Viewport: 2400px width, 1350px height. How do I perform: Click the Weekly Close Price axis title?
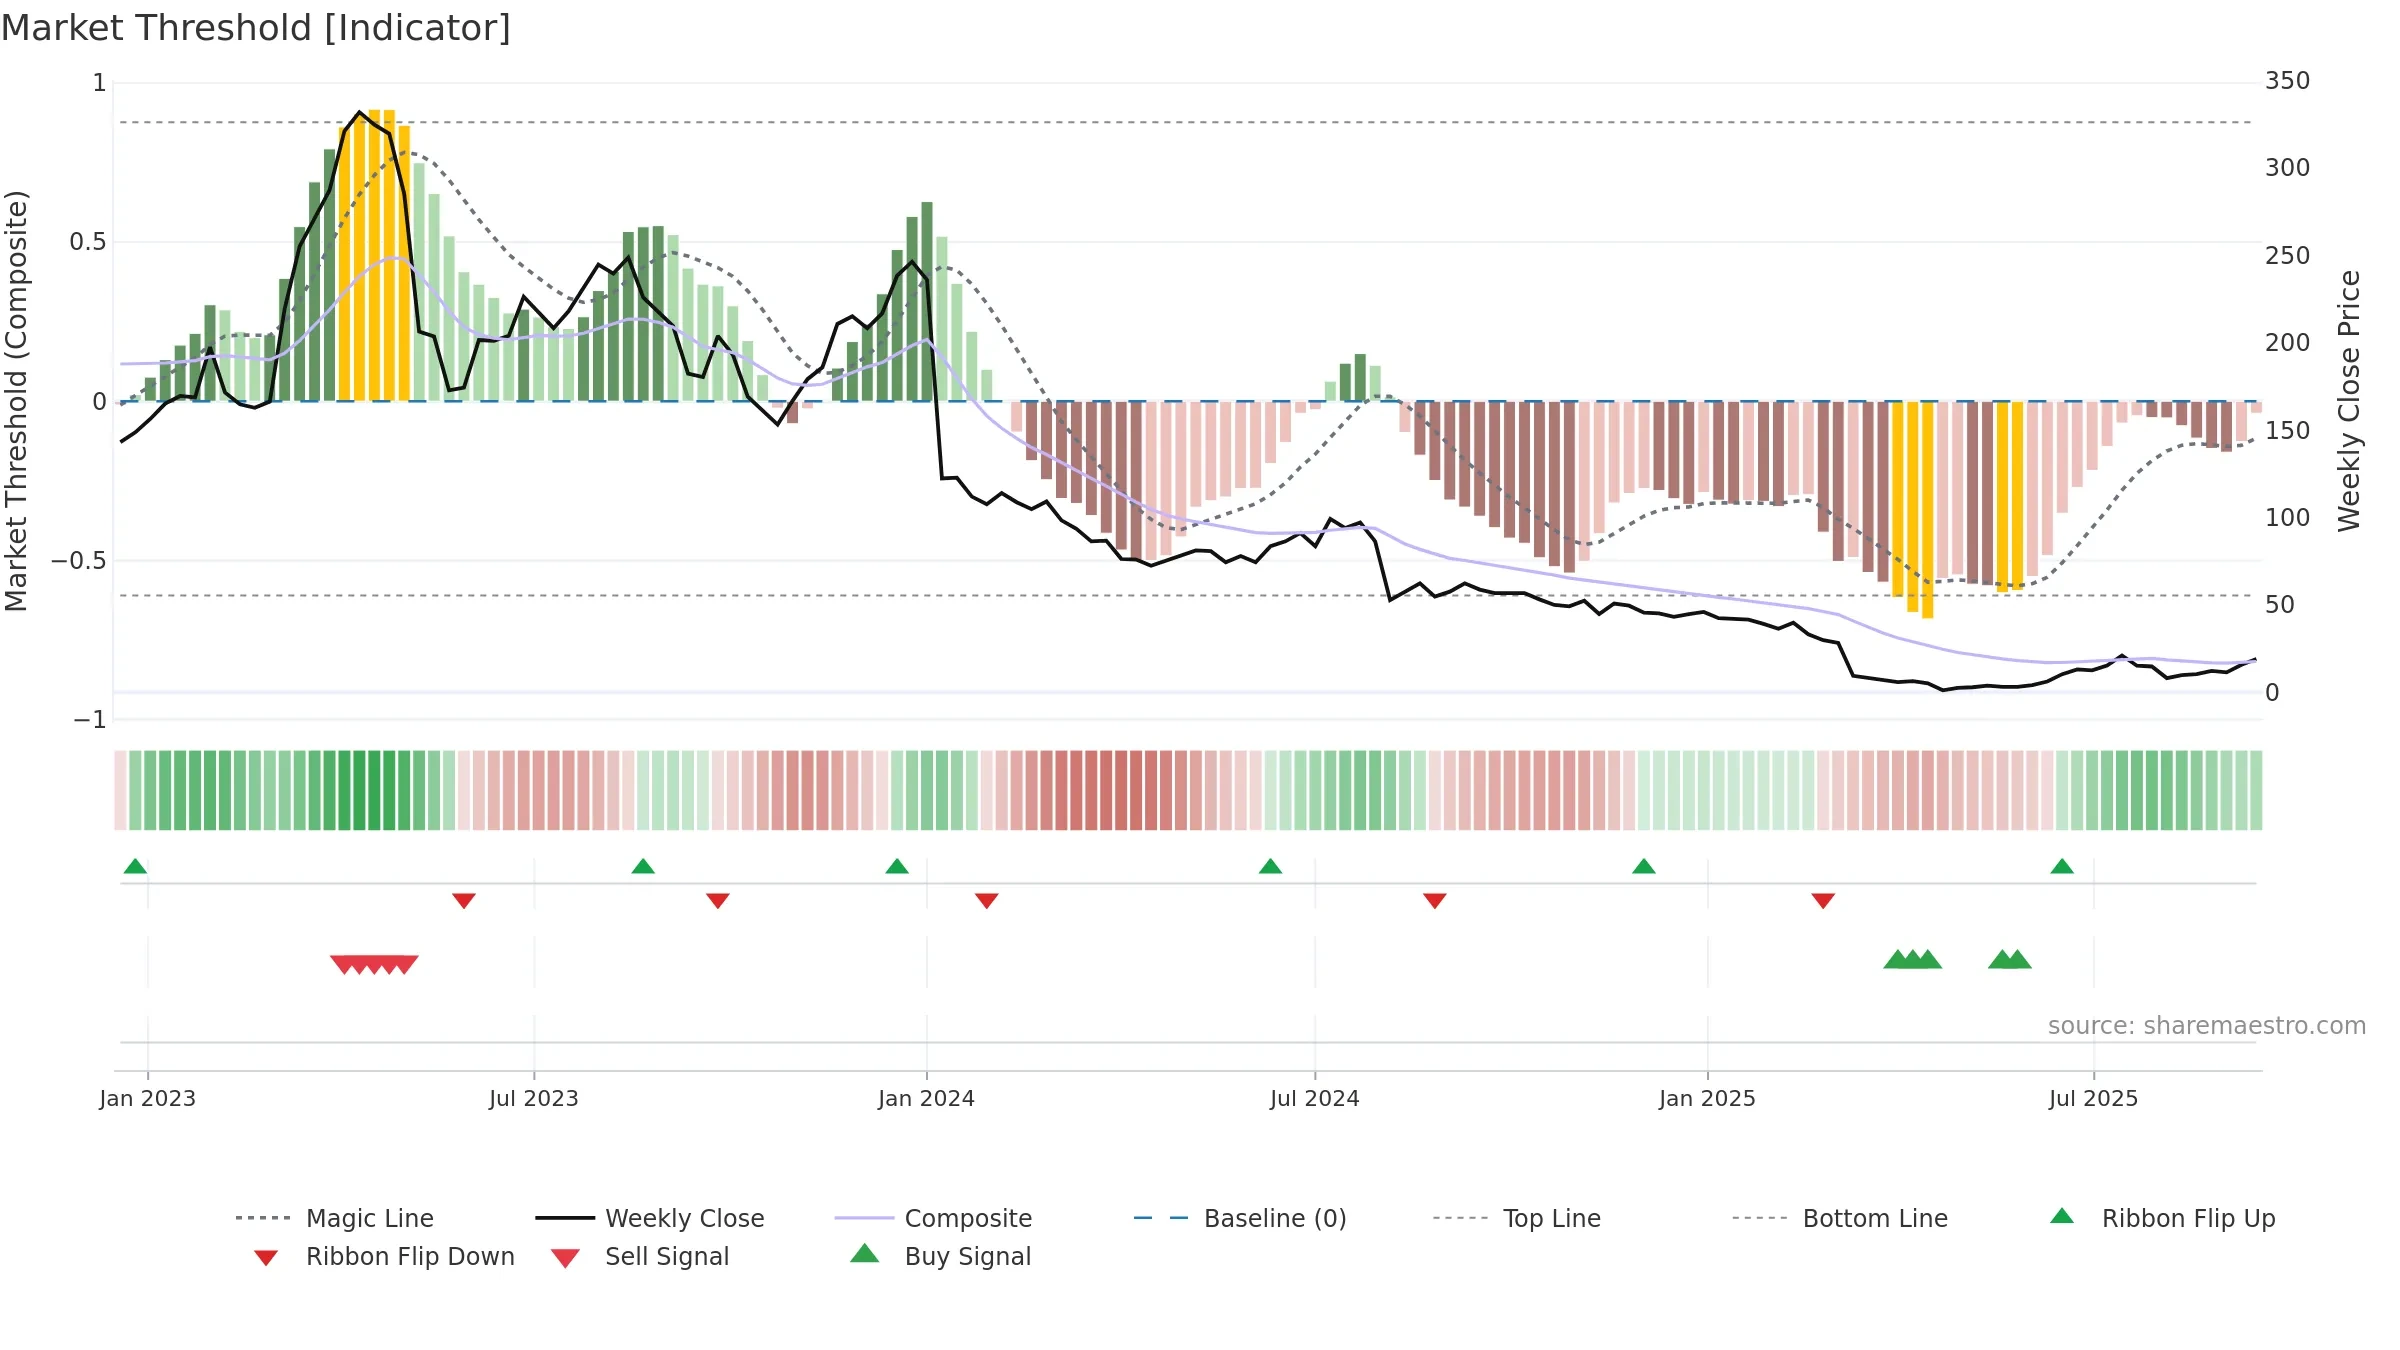pyautogui.click(x=2349, y=400)
